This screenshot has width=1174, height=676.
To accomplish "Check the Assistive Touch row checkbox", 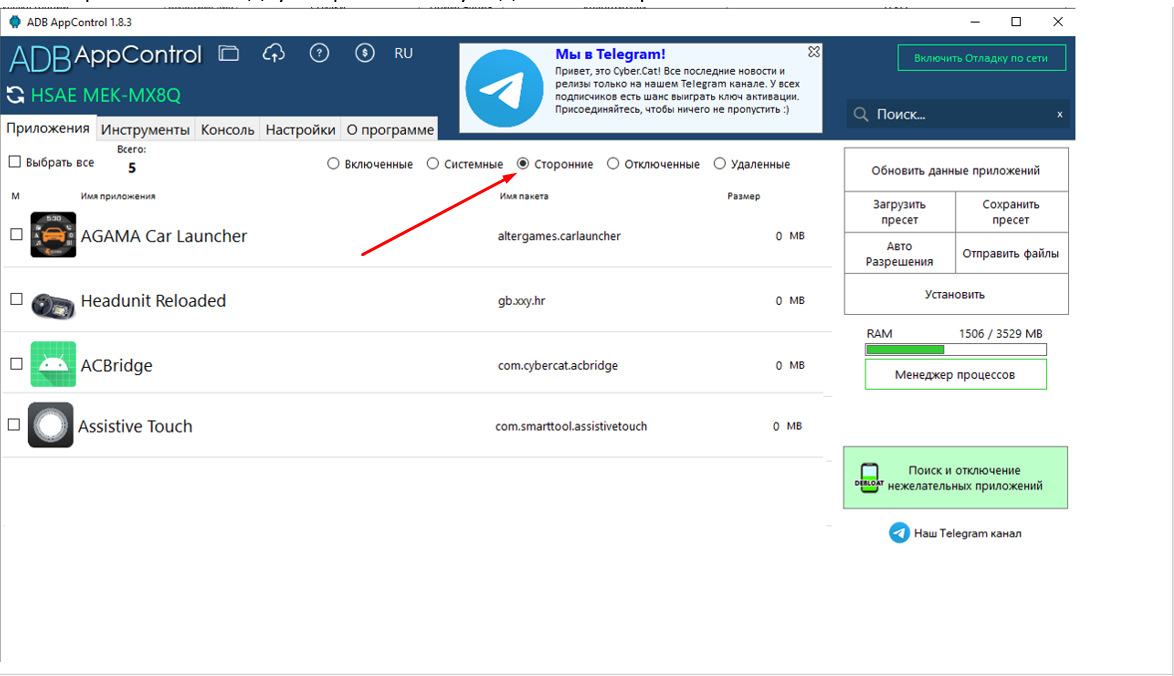I will [x=13, y=424].
